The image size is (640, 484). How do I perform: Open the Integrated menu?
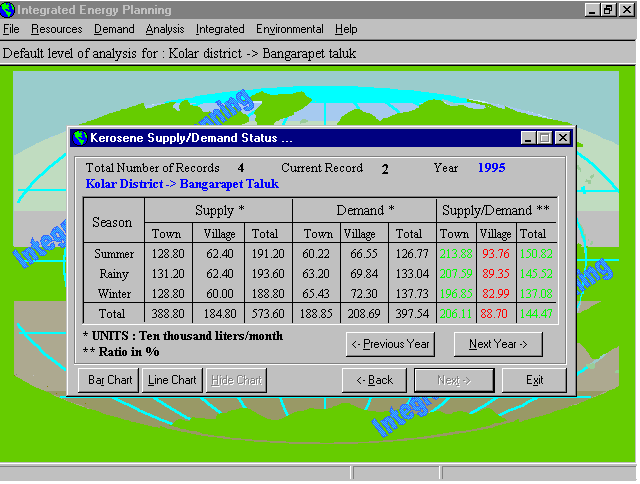(x=220, y=30)
